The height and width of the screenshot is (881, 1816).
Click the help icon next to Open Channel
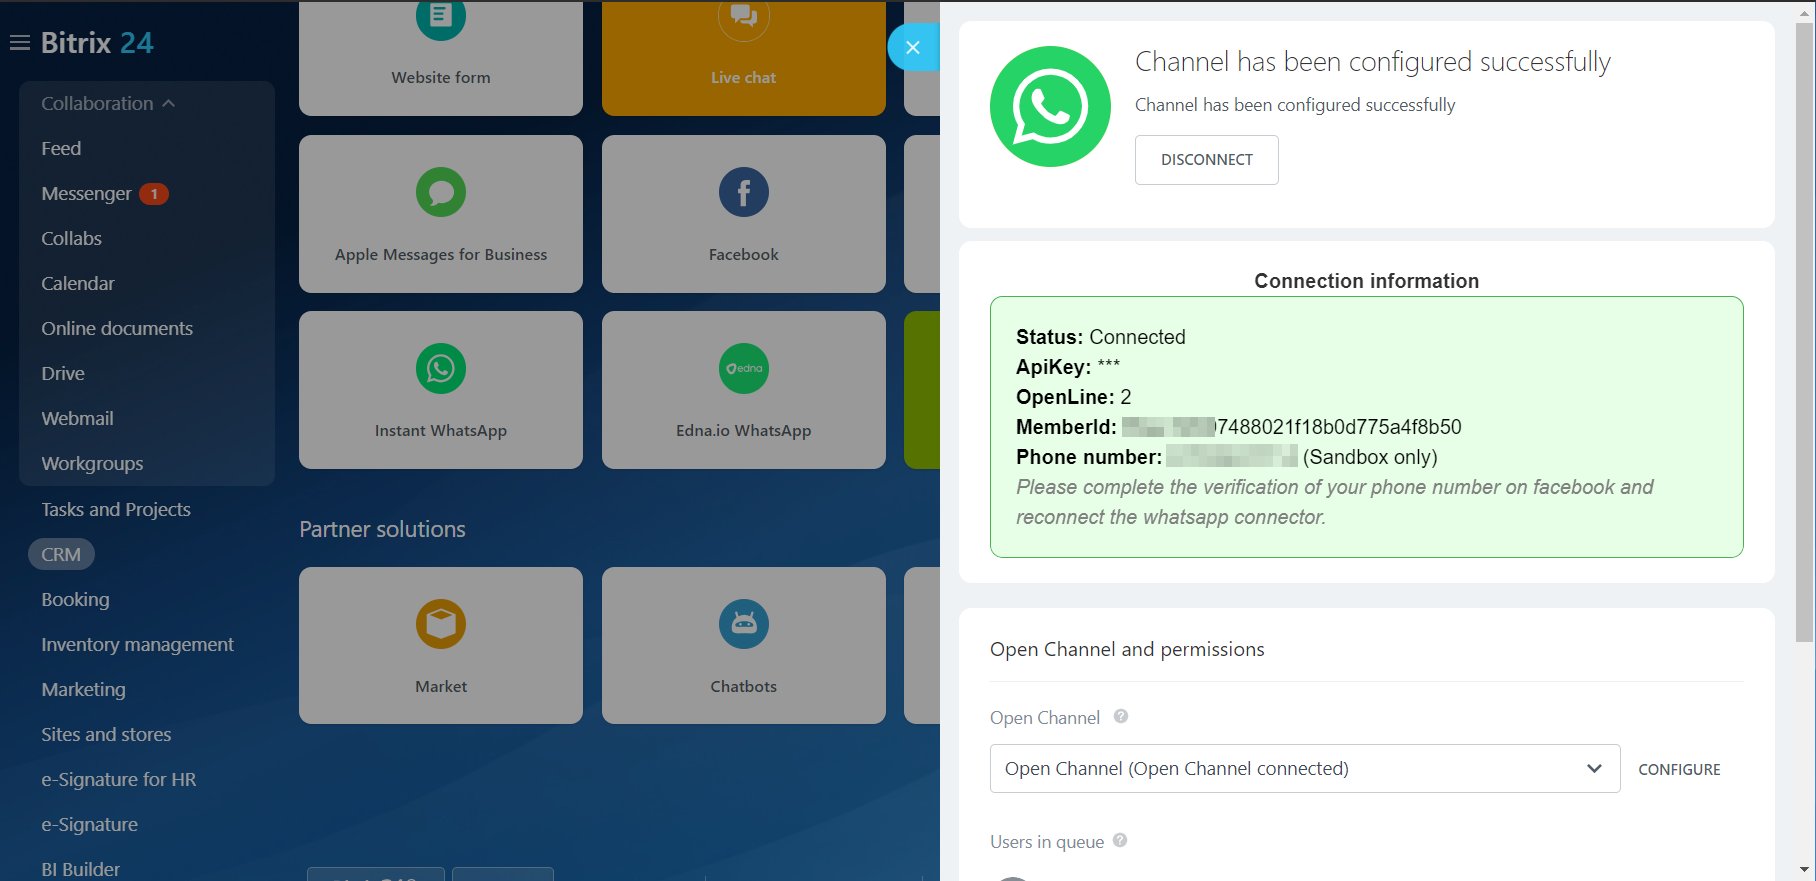(x=1121, y=716)
